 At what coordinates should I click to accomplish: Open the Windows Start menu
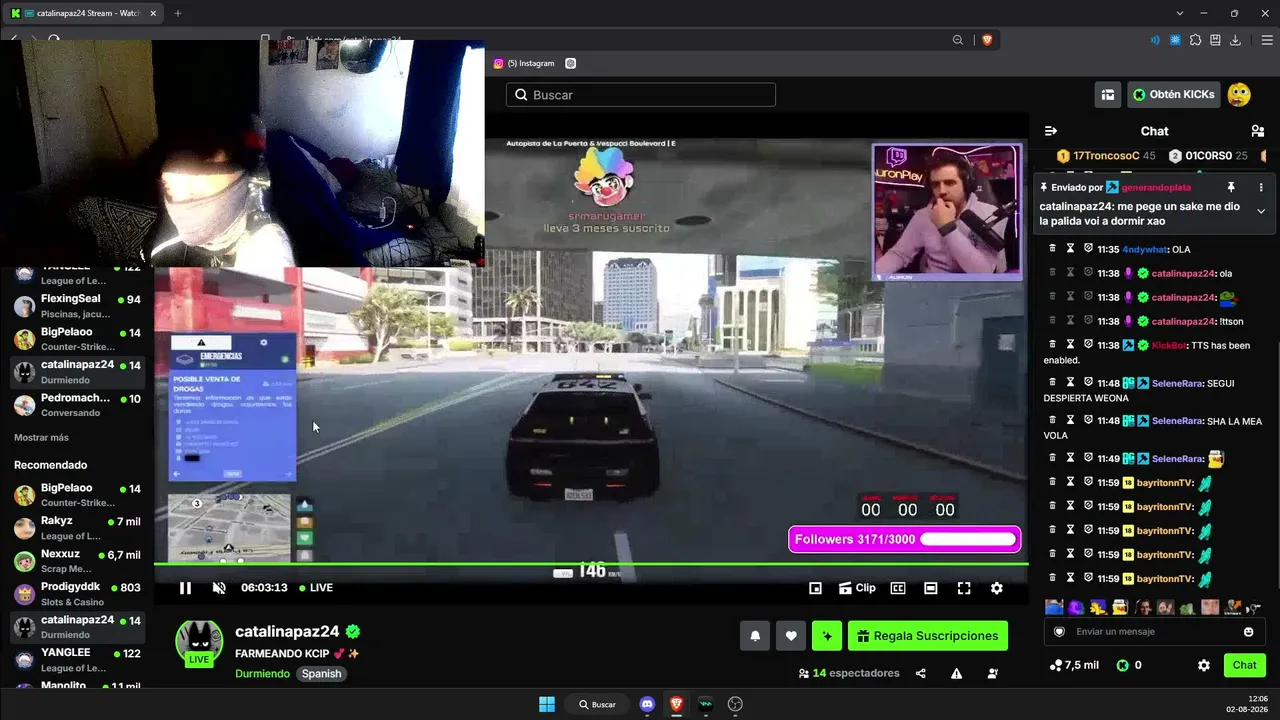(x=547, y=704)
